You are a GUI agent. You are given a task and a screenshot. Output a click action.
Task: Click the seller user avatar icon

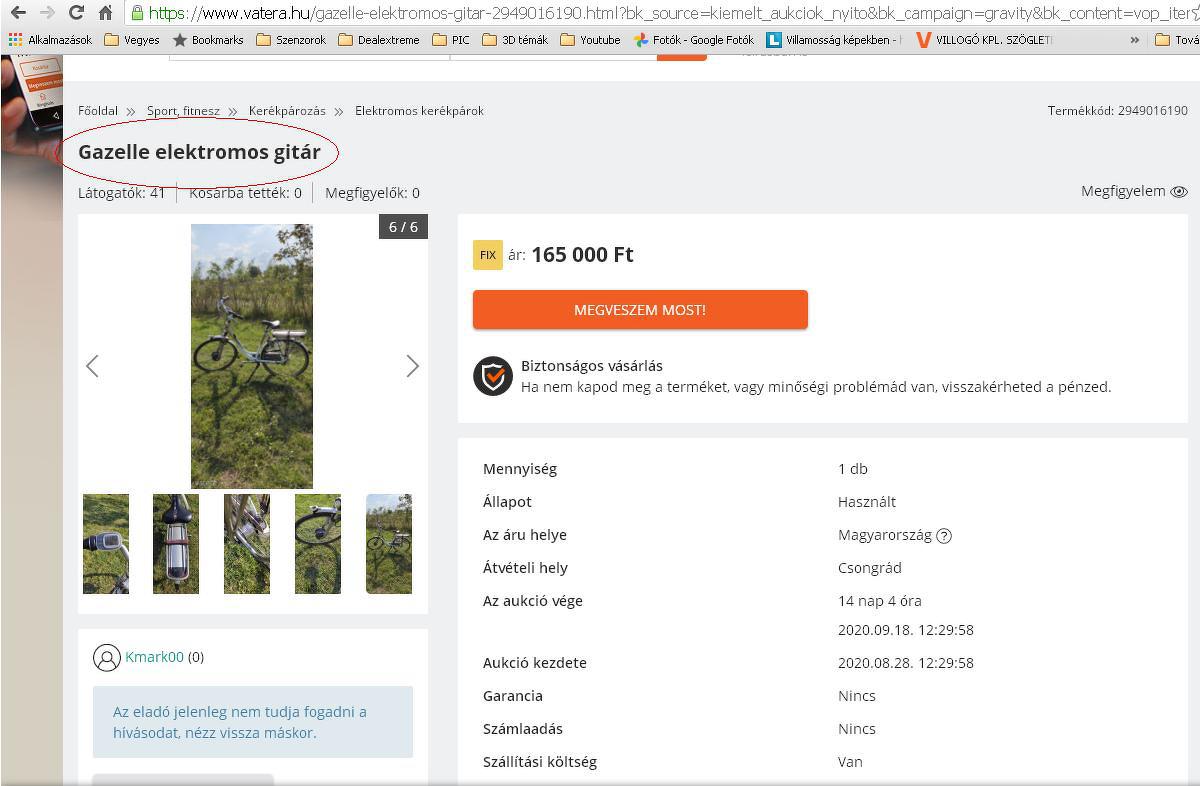tap(106, 657)
